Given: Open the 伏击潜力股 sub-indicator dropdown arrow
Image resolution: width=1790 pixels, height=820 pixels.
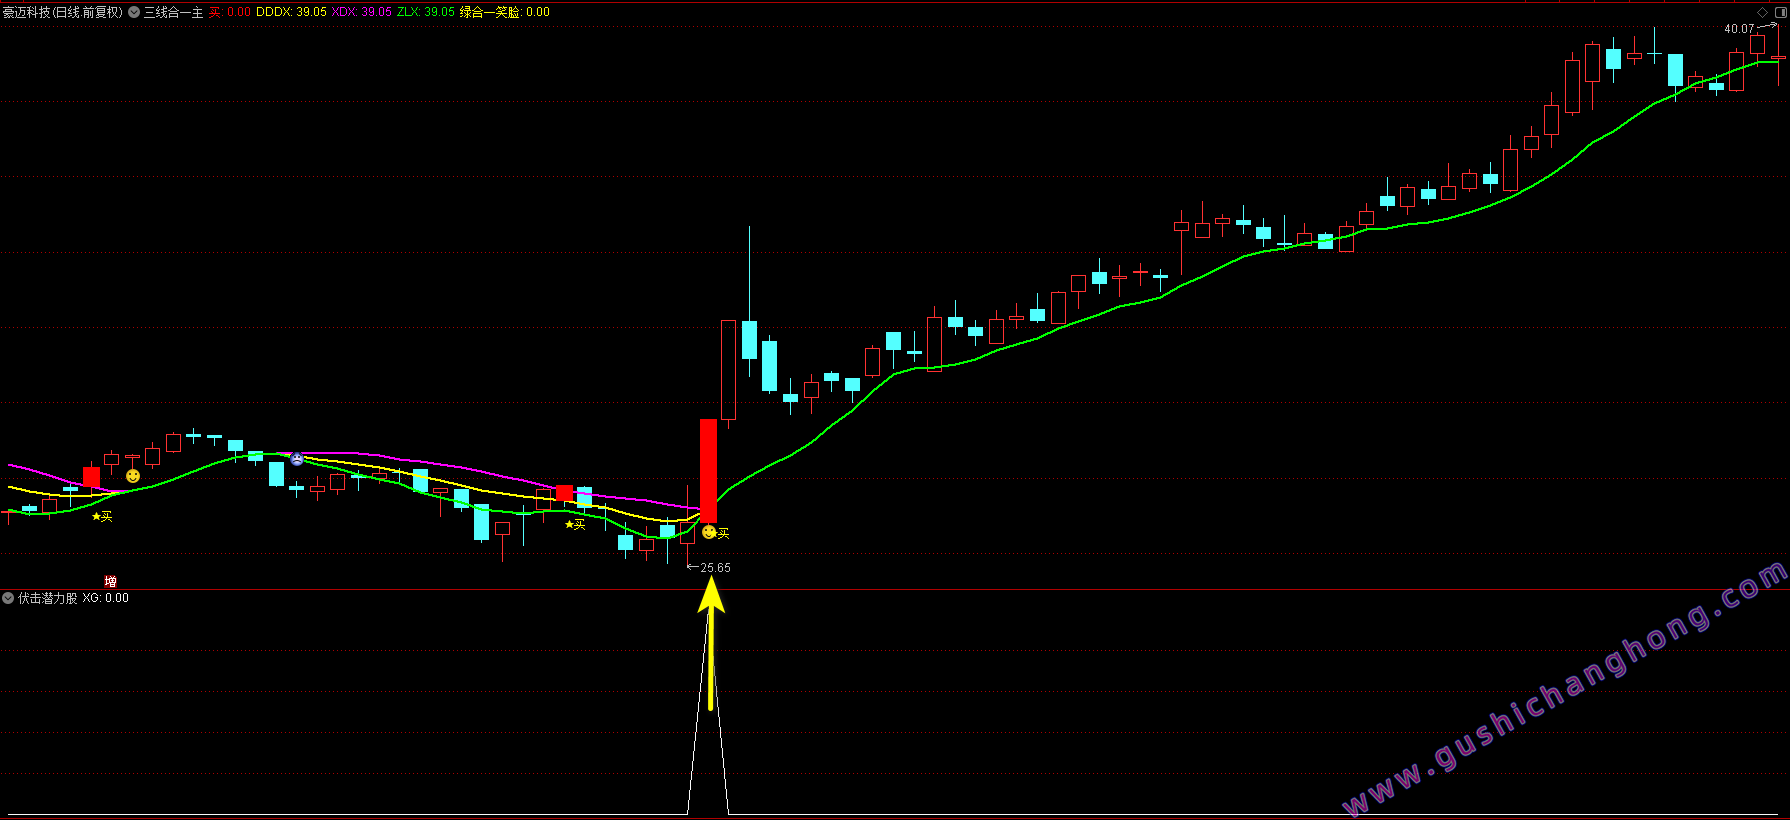Looking at the screenshot, I should click(8, 598).
